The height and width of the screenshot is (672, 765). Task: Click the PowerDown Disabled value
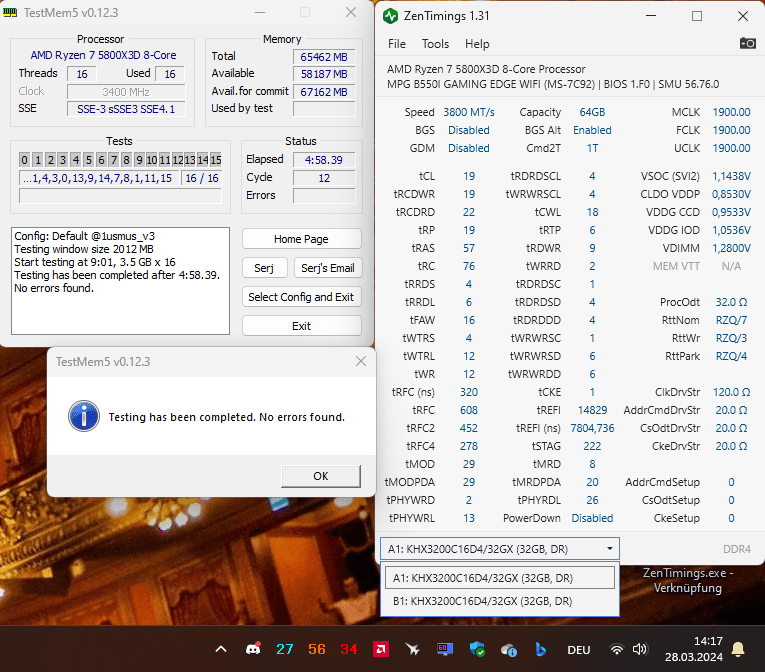coord(592,518)
